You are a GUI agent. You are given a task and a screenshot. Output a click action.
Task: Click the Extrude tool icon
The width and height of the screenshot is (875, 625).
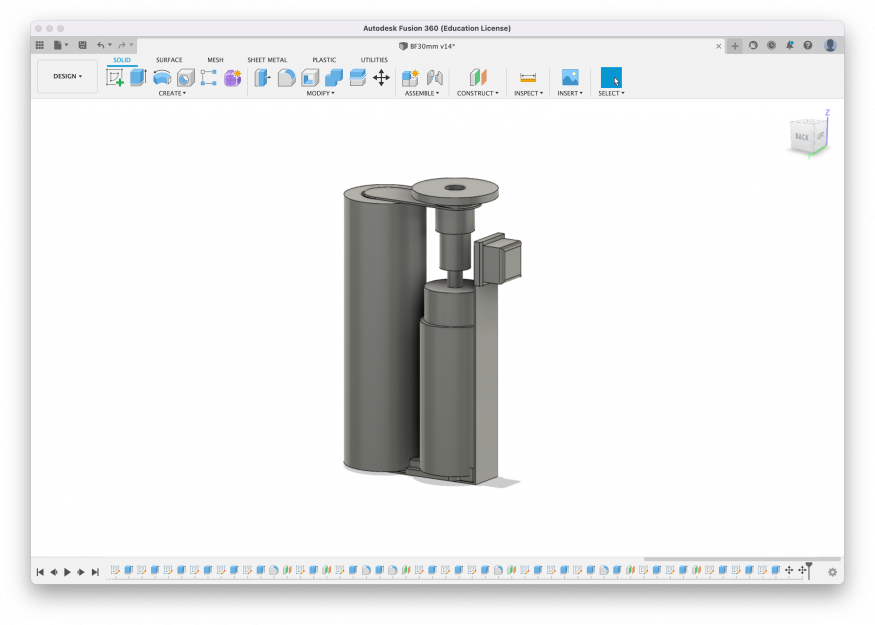138,77
